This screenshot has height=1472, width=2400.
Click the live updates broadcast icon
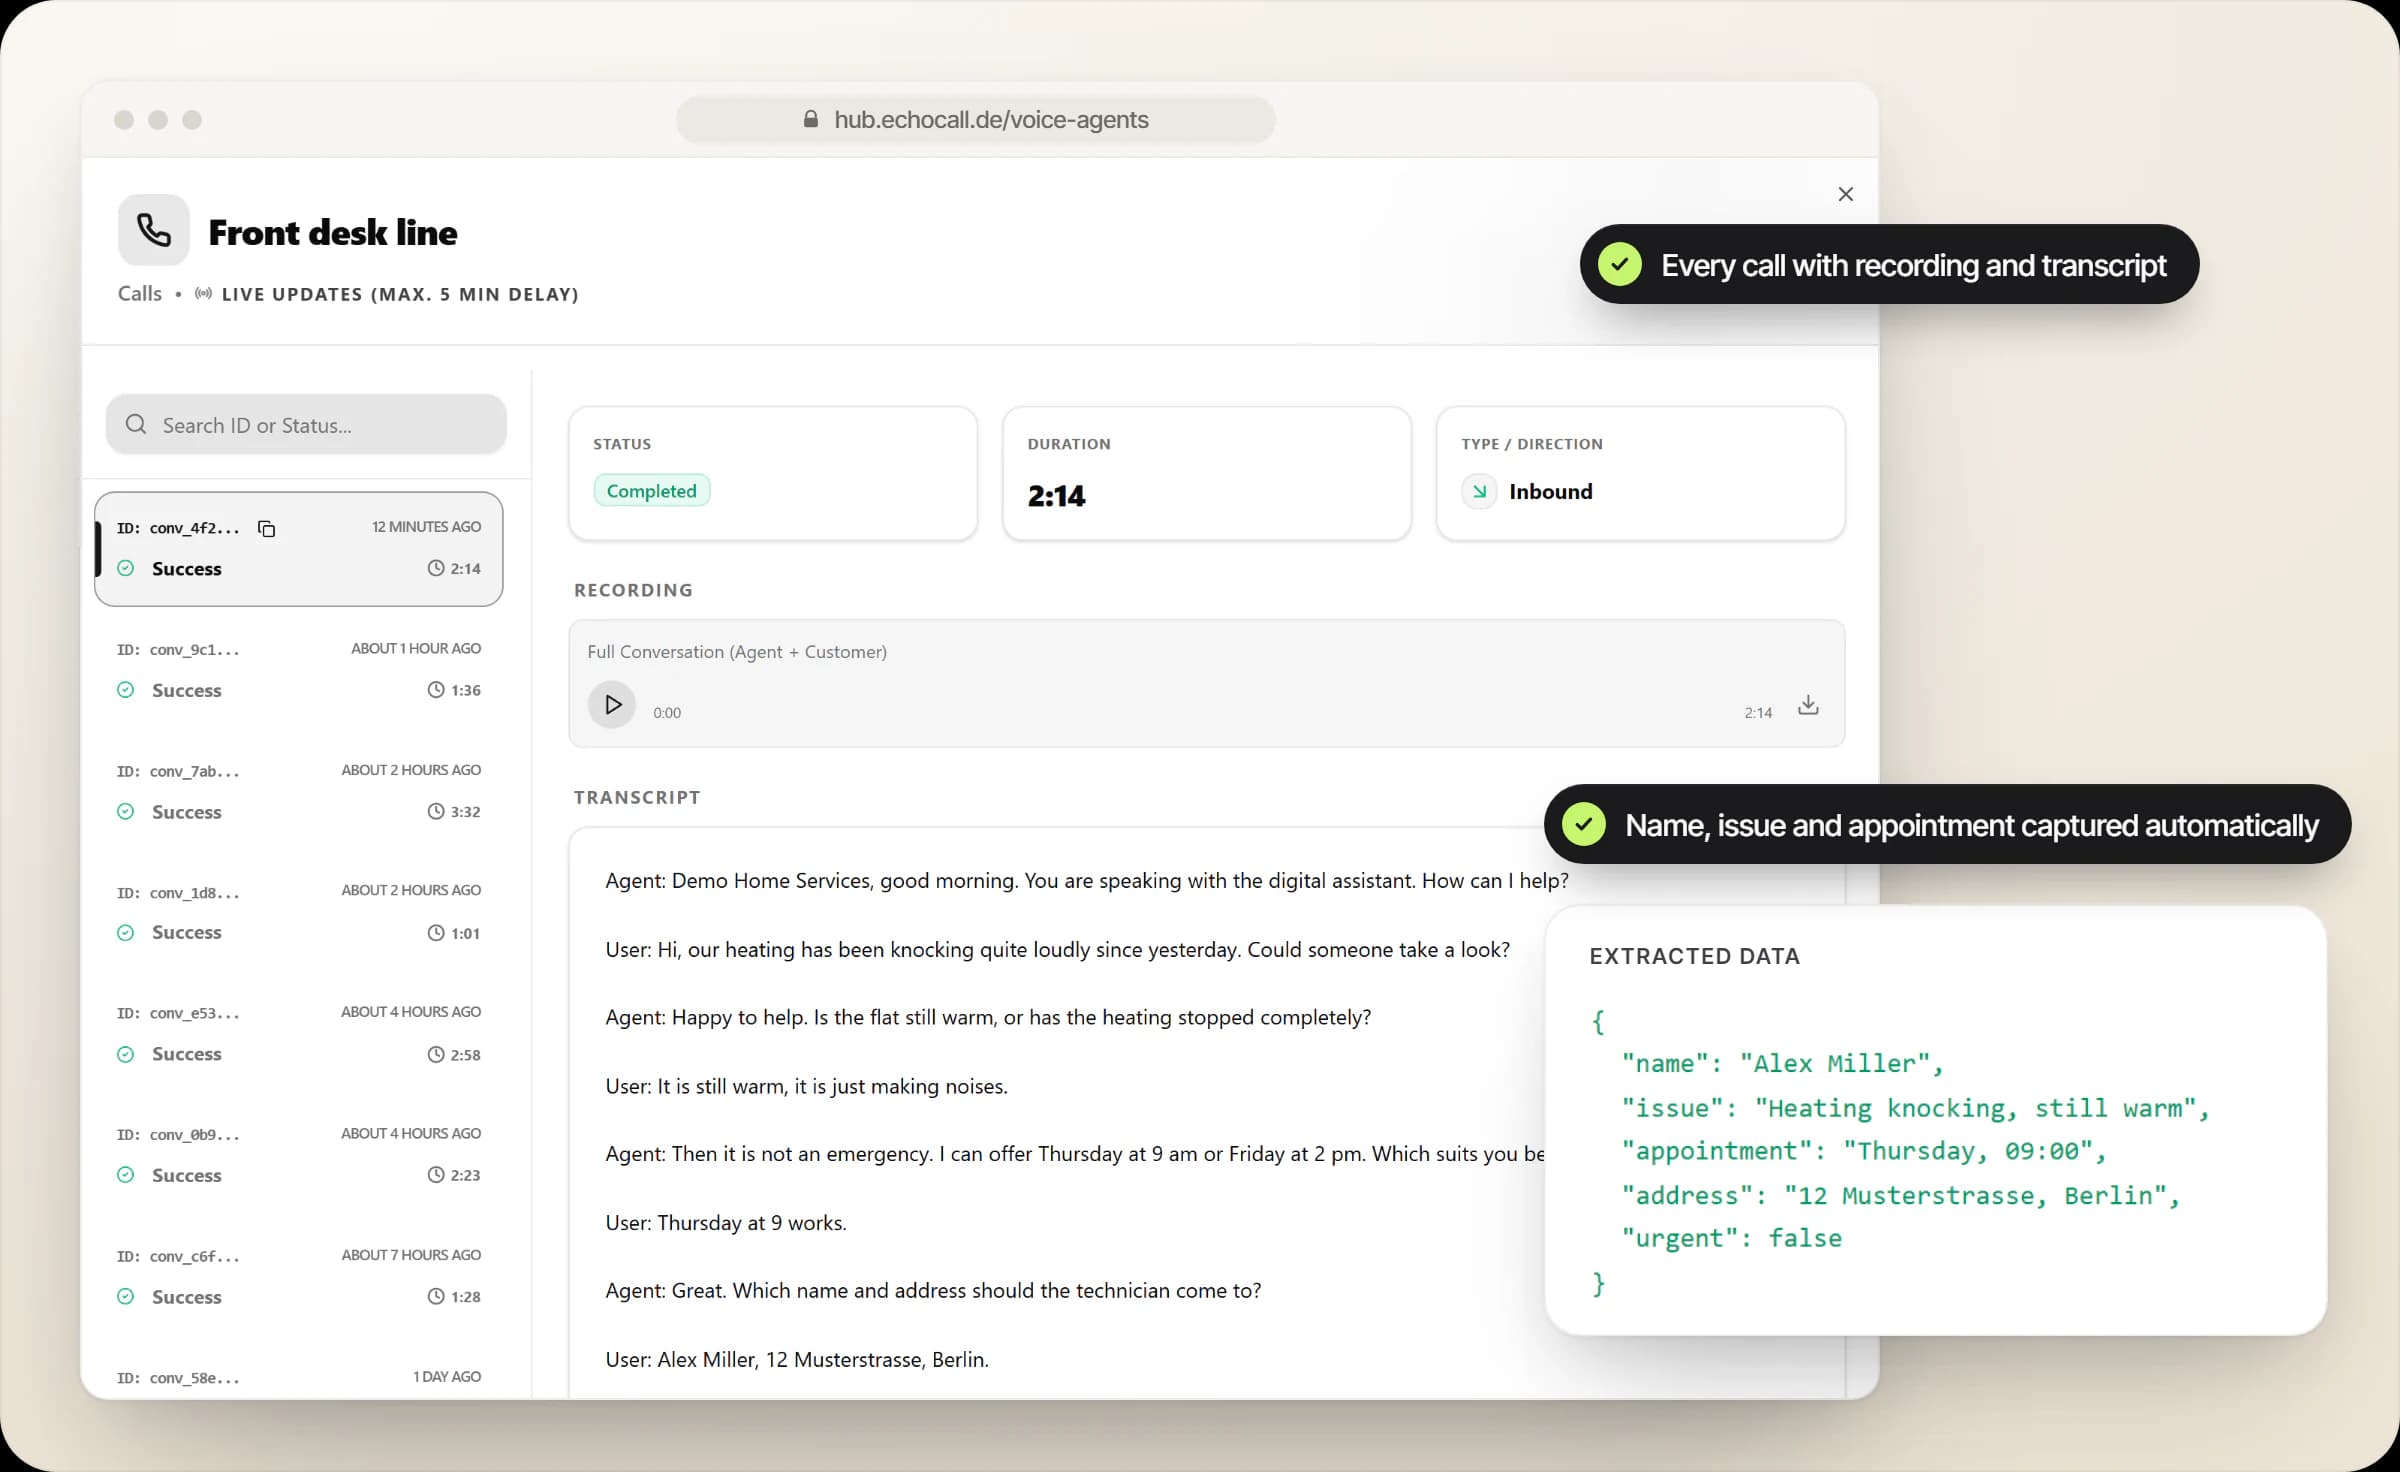[203, 294]
